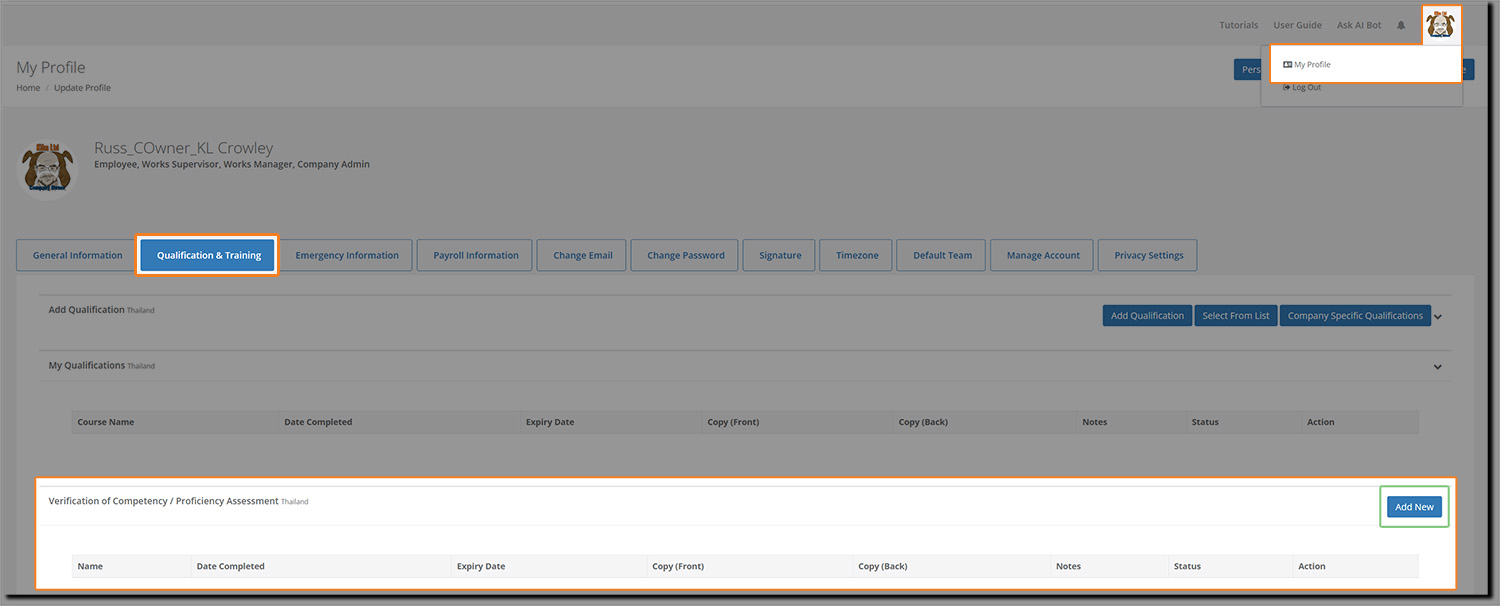The width and height of the screenshot is (1500, 606).
Task: Open the Tutorials link
Action: tap(1239, 25)
